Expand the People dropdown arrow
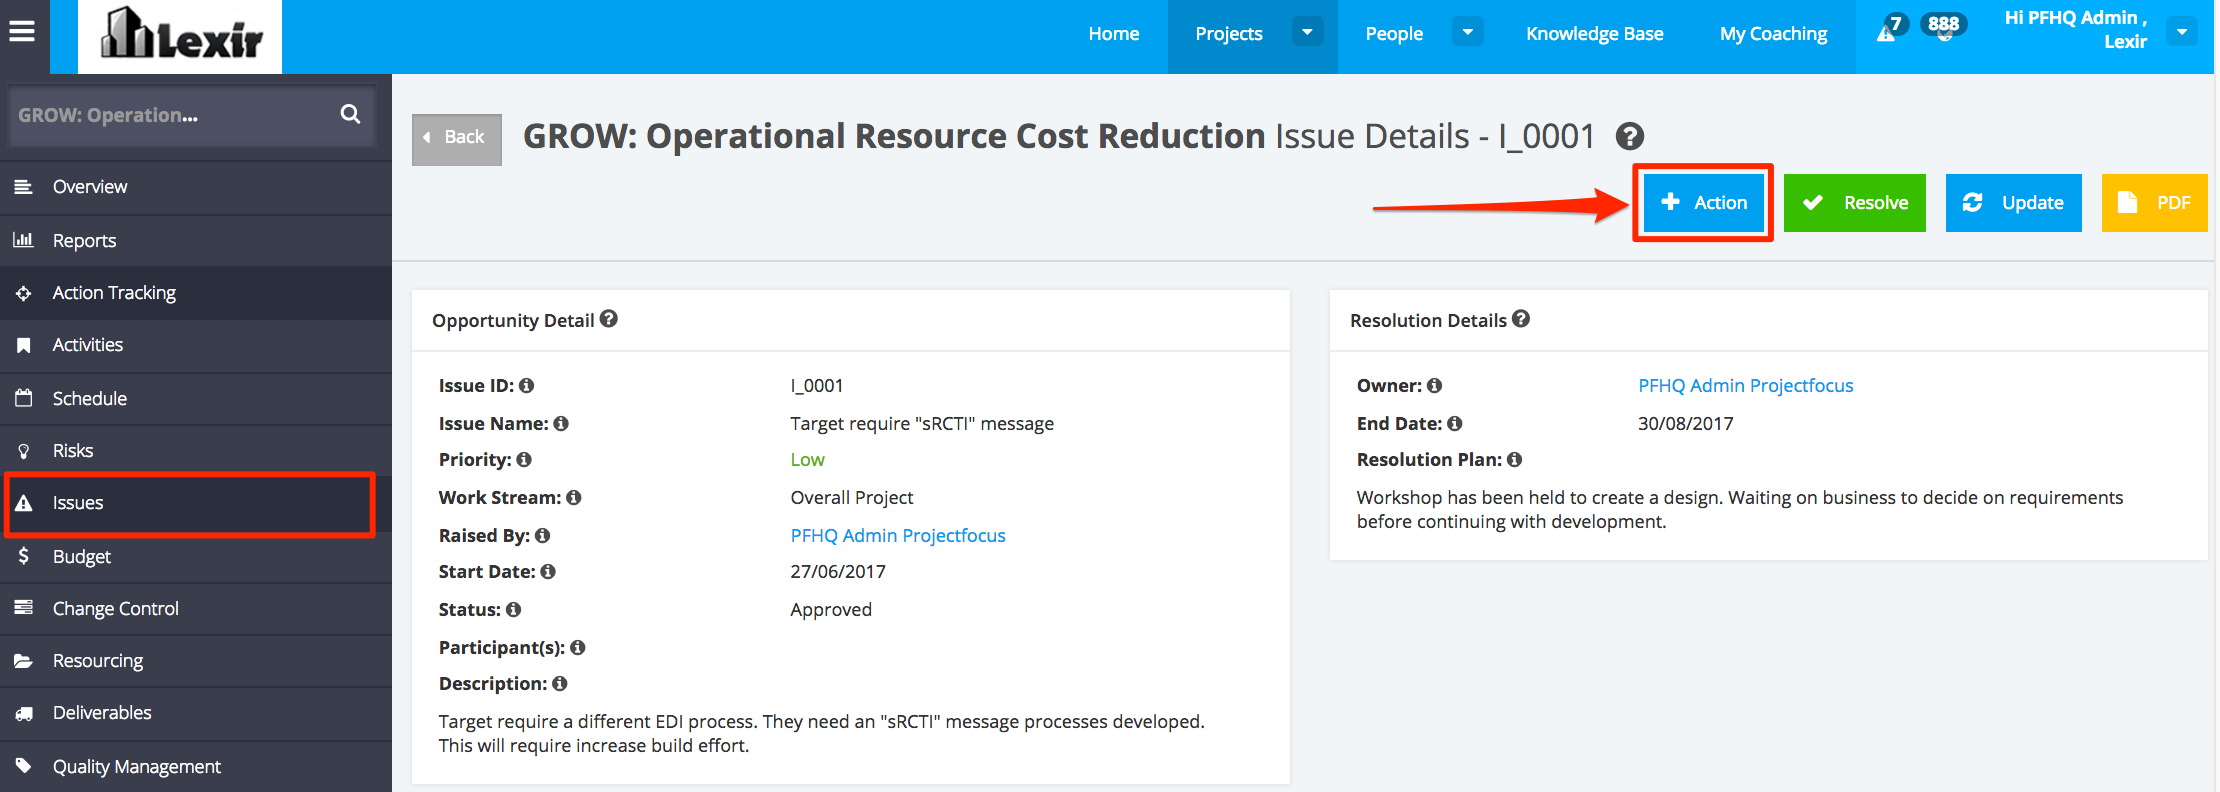Viewport: 2220px width, 792px height. tap(1468, 32)
